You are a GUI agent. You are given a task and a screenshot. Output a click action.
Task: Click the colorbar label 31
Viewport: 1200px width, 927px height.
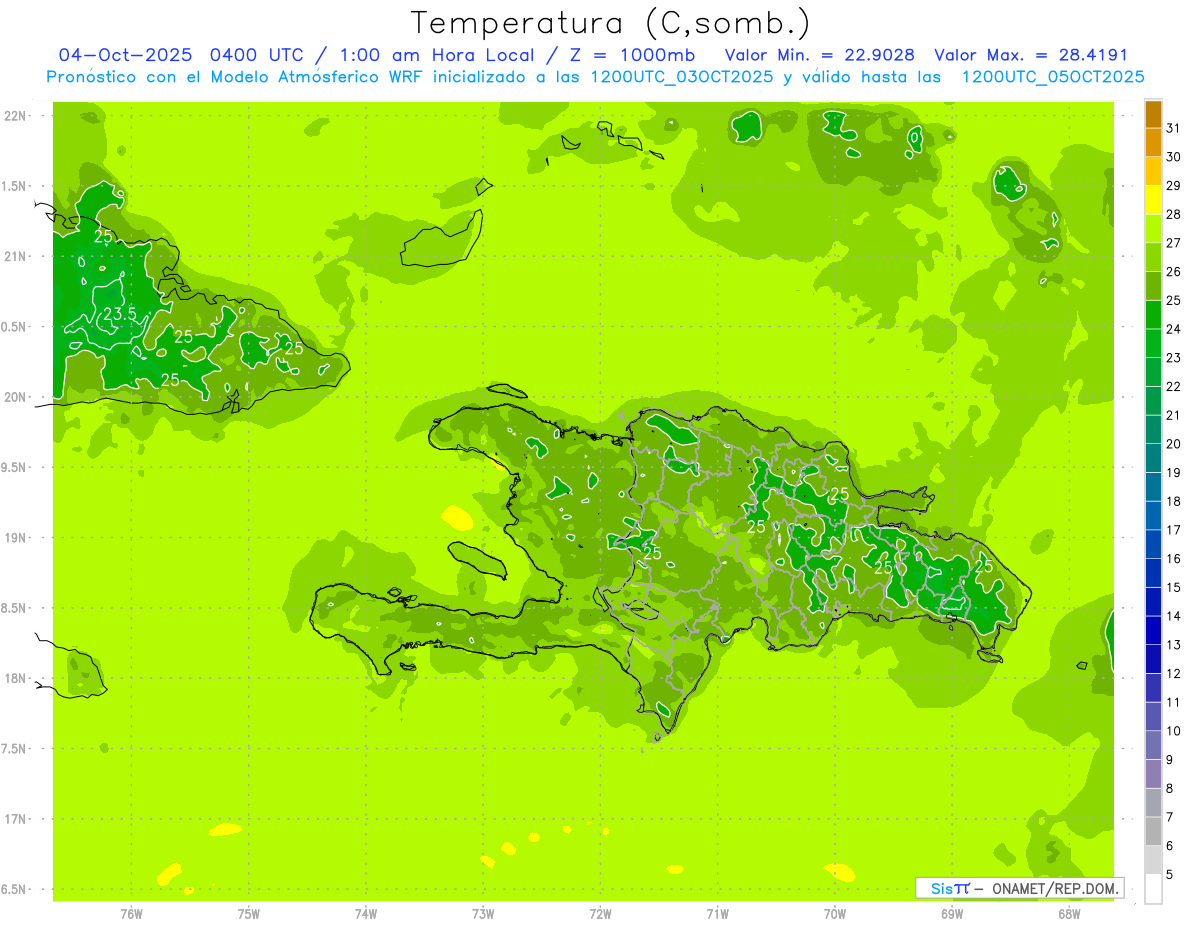[1173, 128]
